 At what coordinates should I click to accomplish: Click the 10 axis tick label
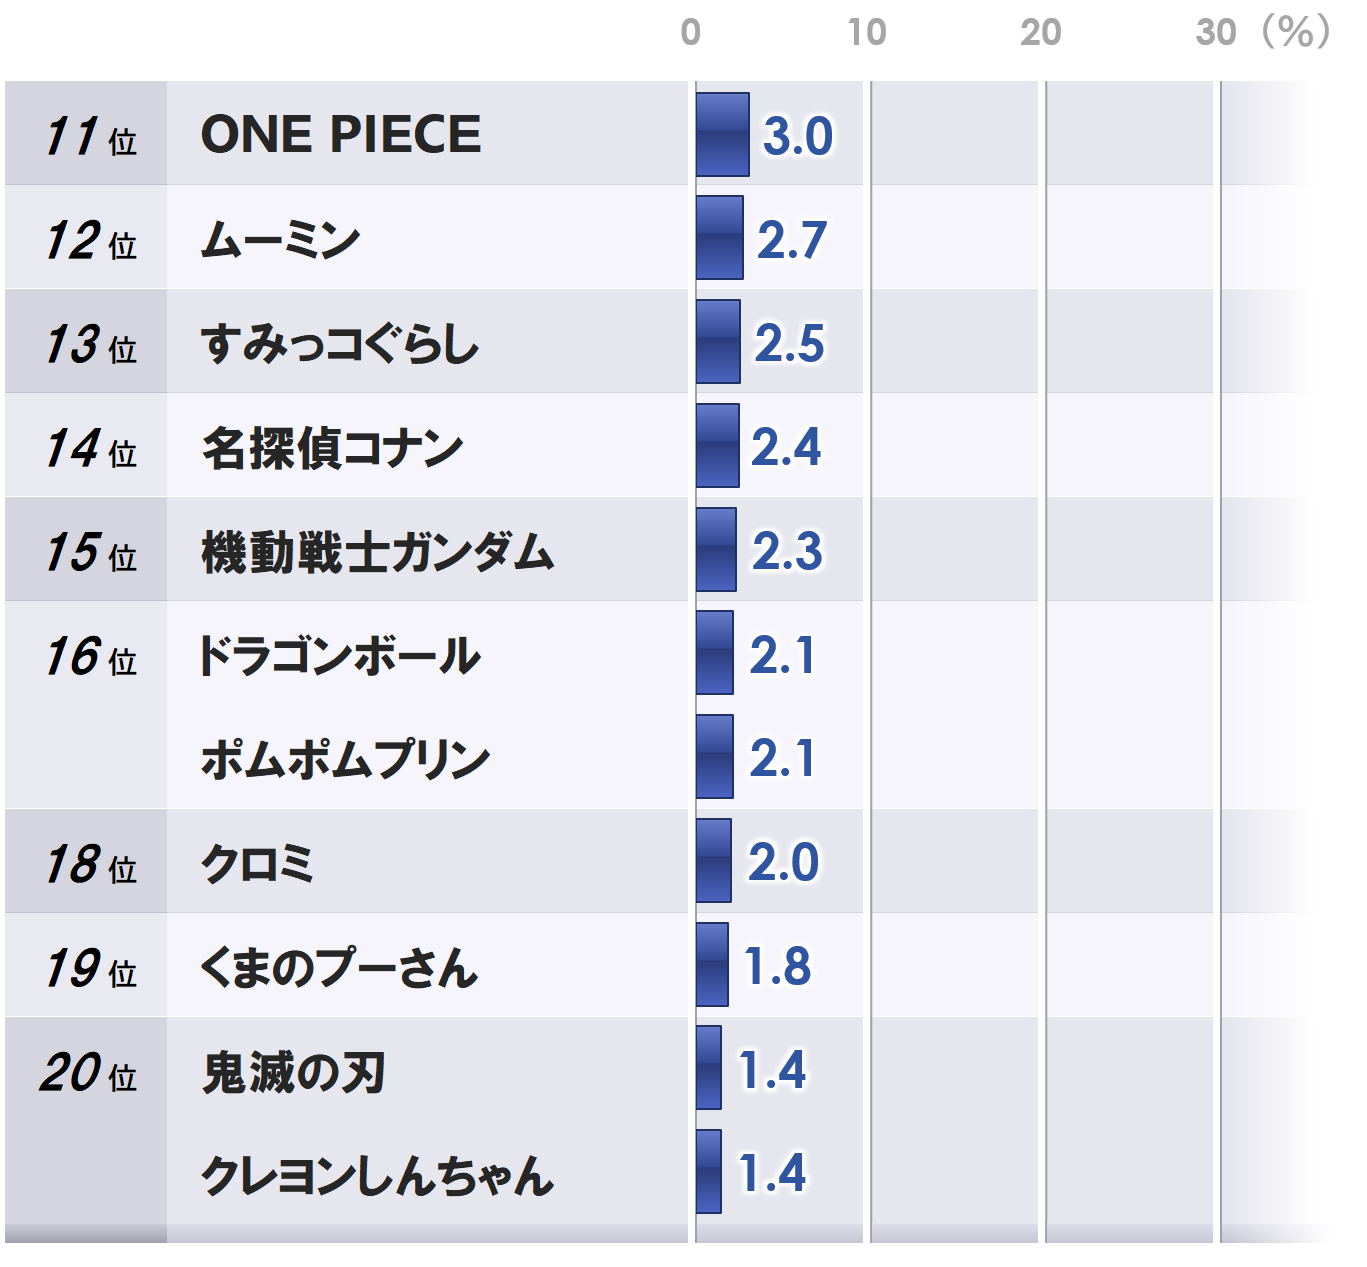(x=866, y=33)
